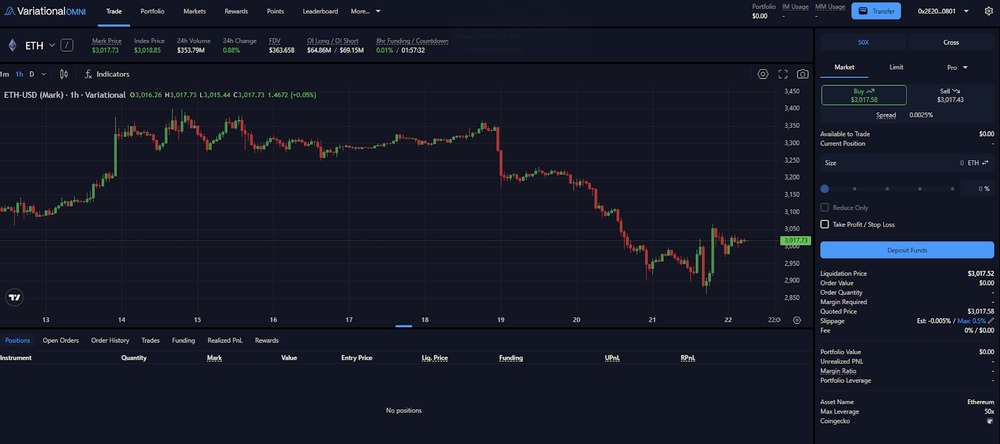This screenshot has width=1000, height=444.
Task: Swap size unit from ETH
Action: click(x=985, y=163)
